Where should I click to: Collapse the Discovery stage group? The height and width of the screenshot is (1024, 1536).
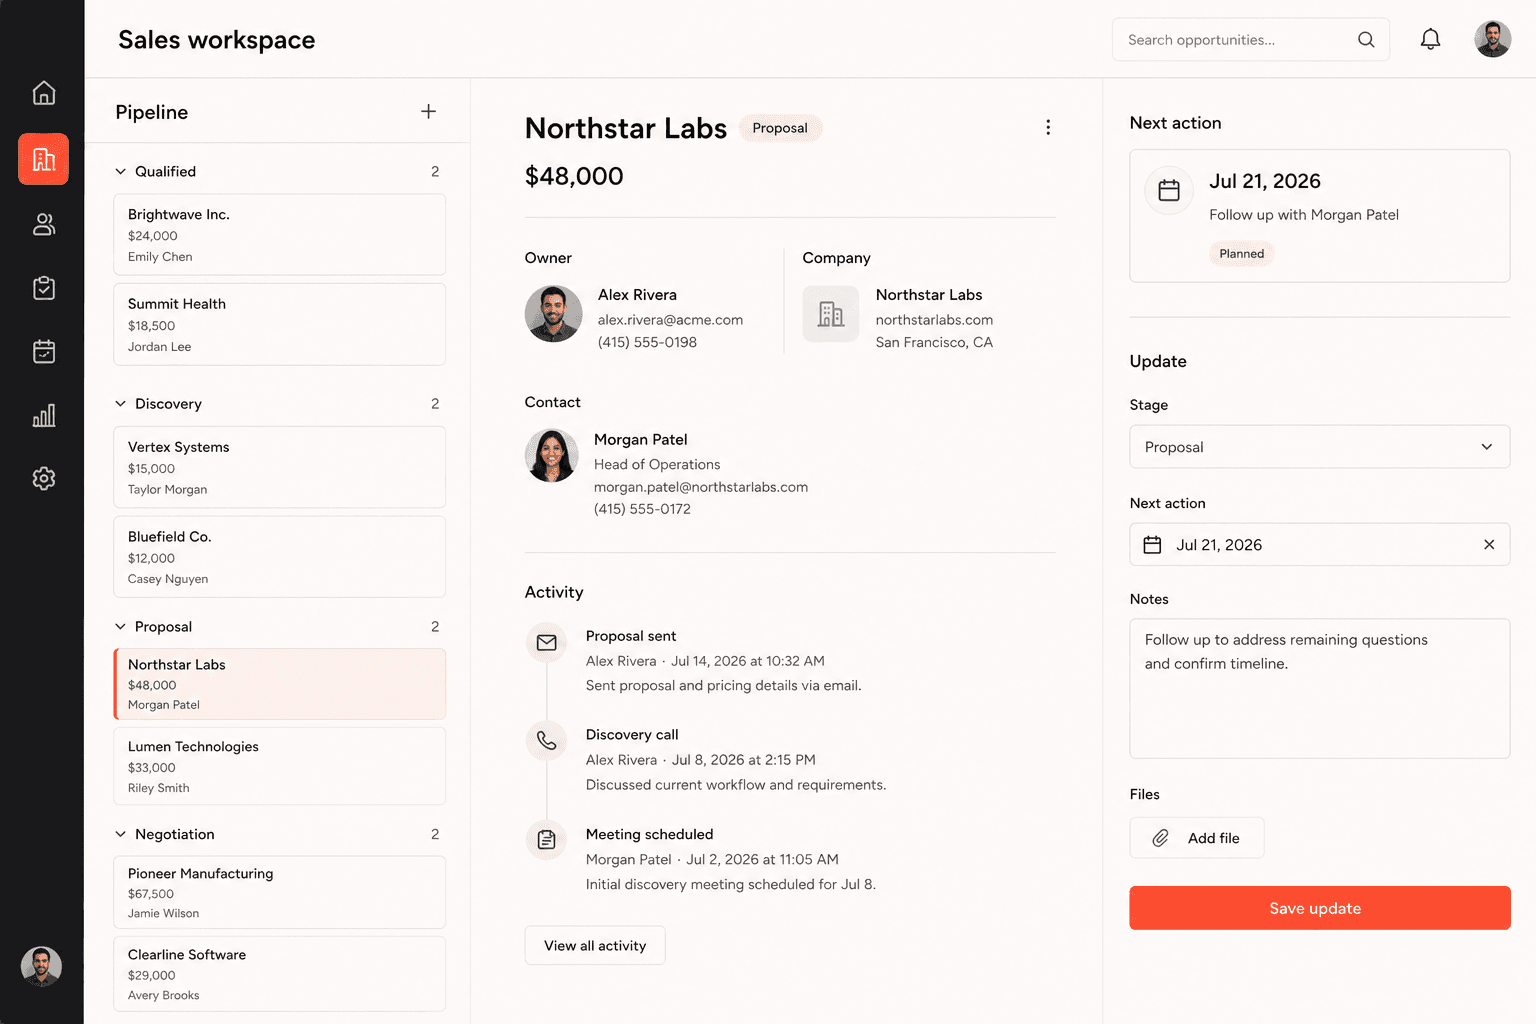coord(121,404)
